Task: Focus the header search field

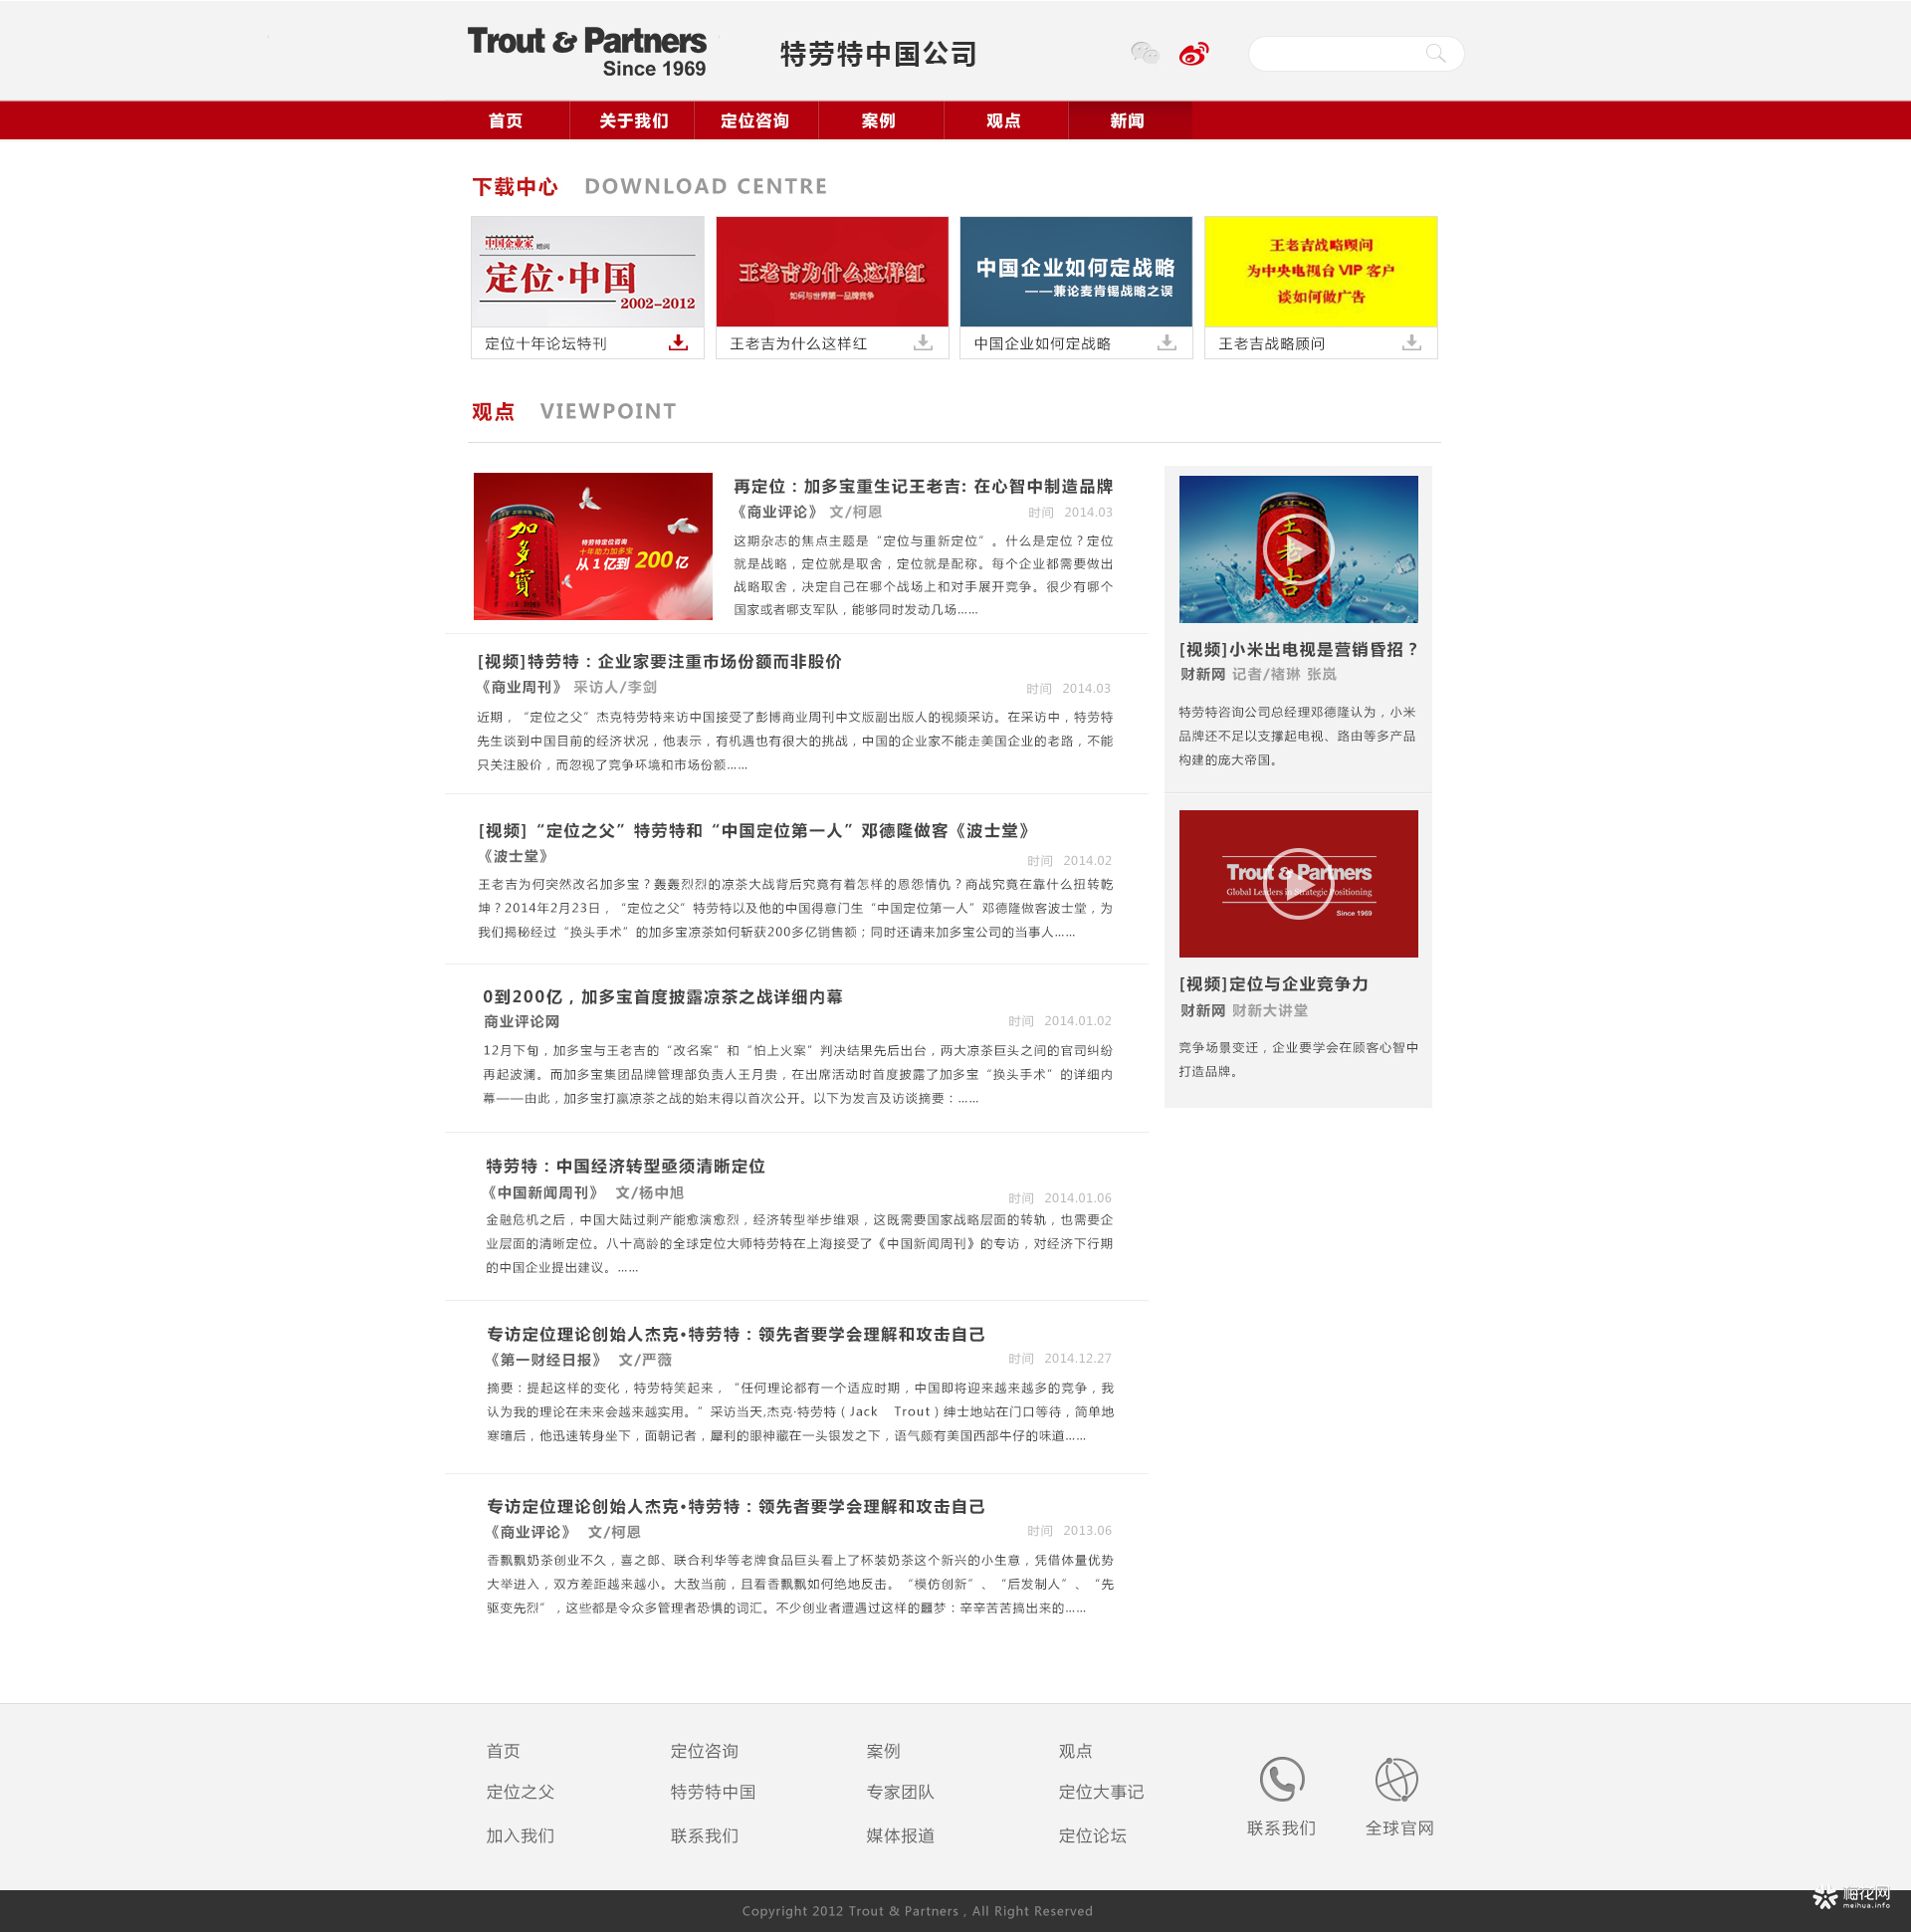Action: [1356, 54]
